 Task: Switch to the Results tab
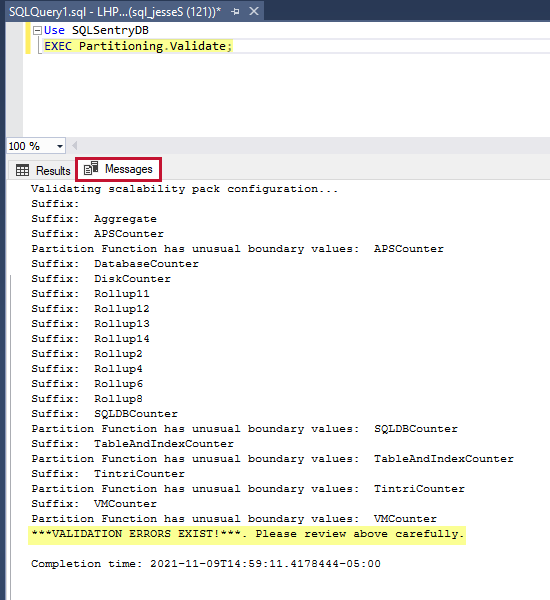(43, 170)
